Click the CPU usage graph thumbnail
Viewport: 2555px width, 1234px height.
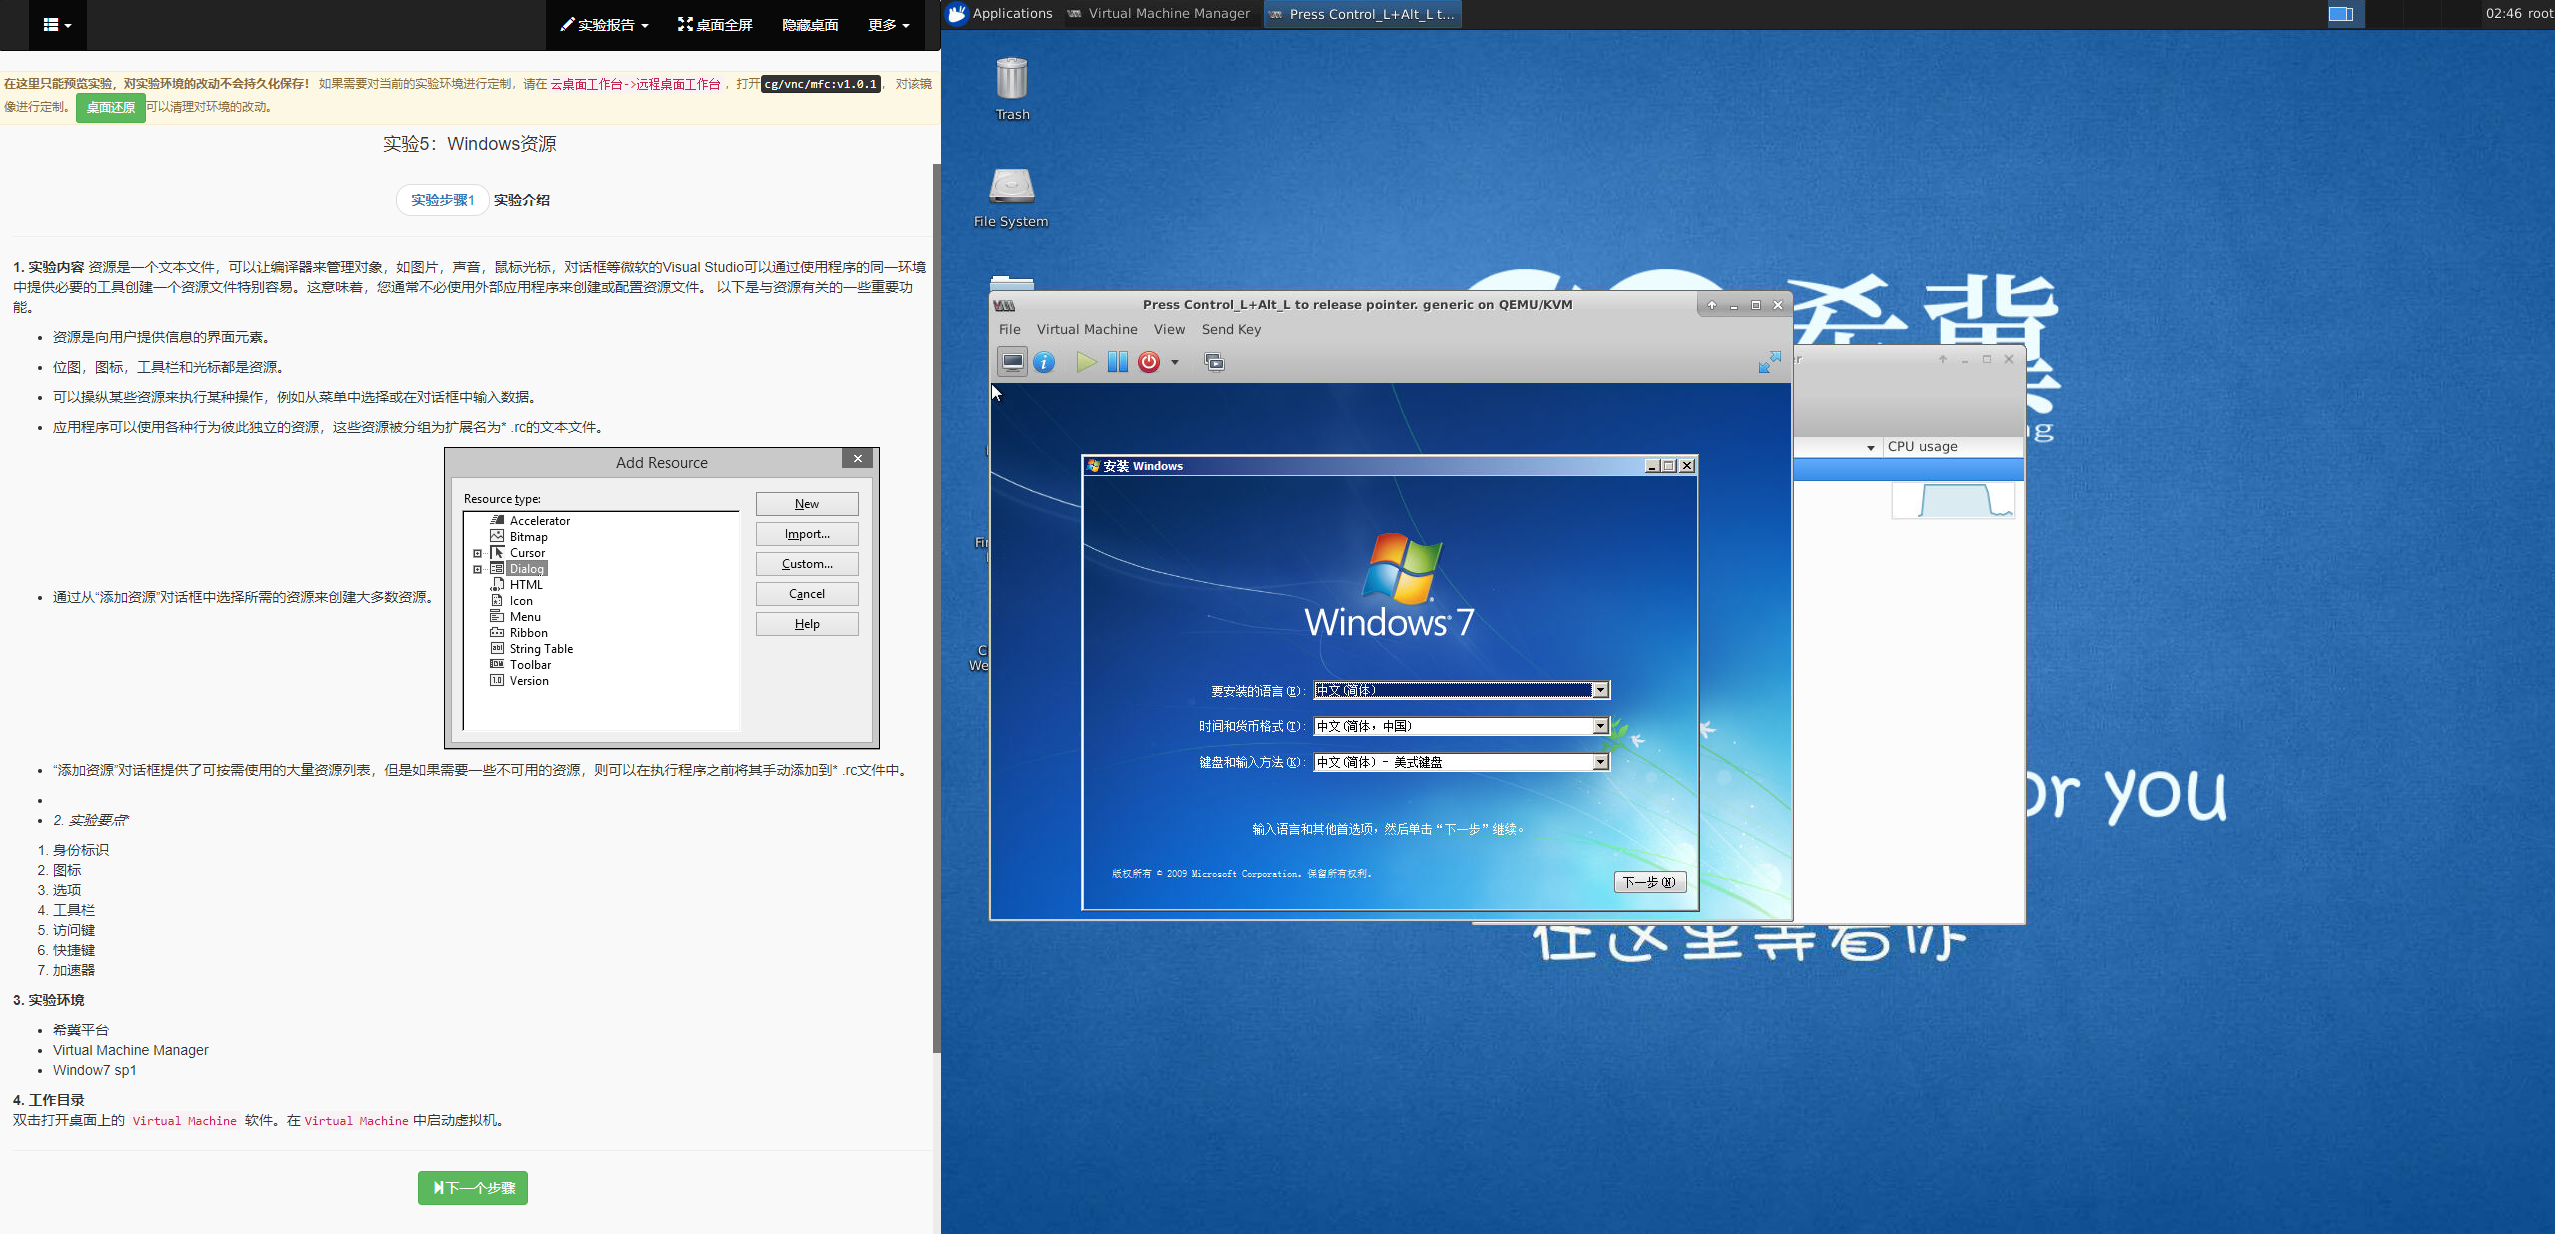click(x=1952, y=500)
